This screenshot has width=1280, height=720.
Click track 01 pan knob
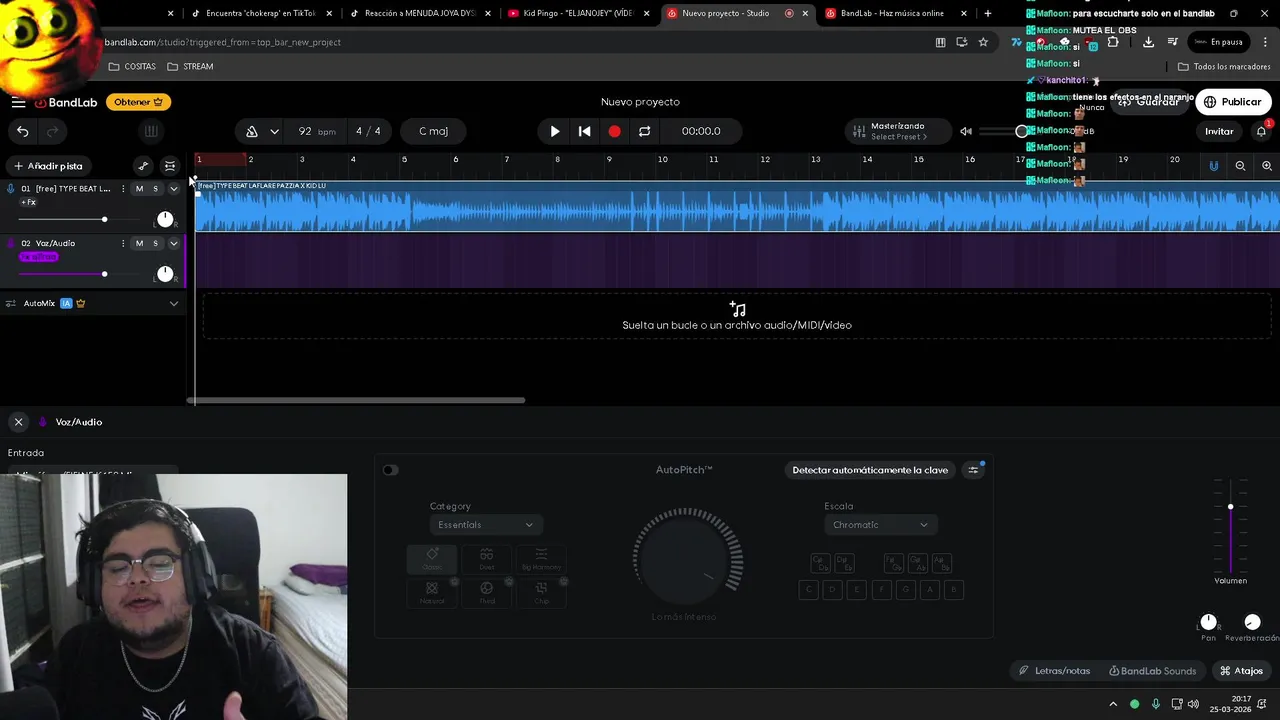pyautogui.click(x=165, y=219)
